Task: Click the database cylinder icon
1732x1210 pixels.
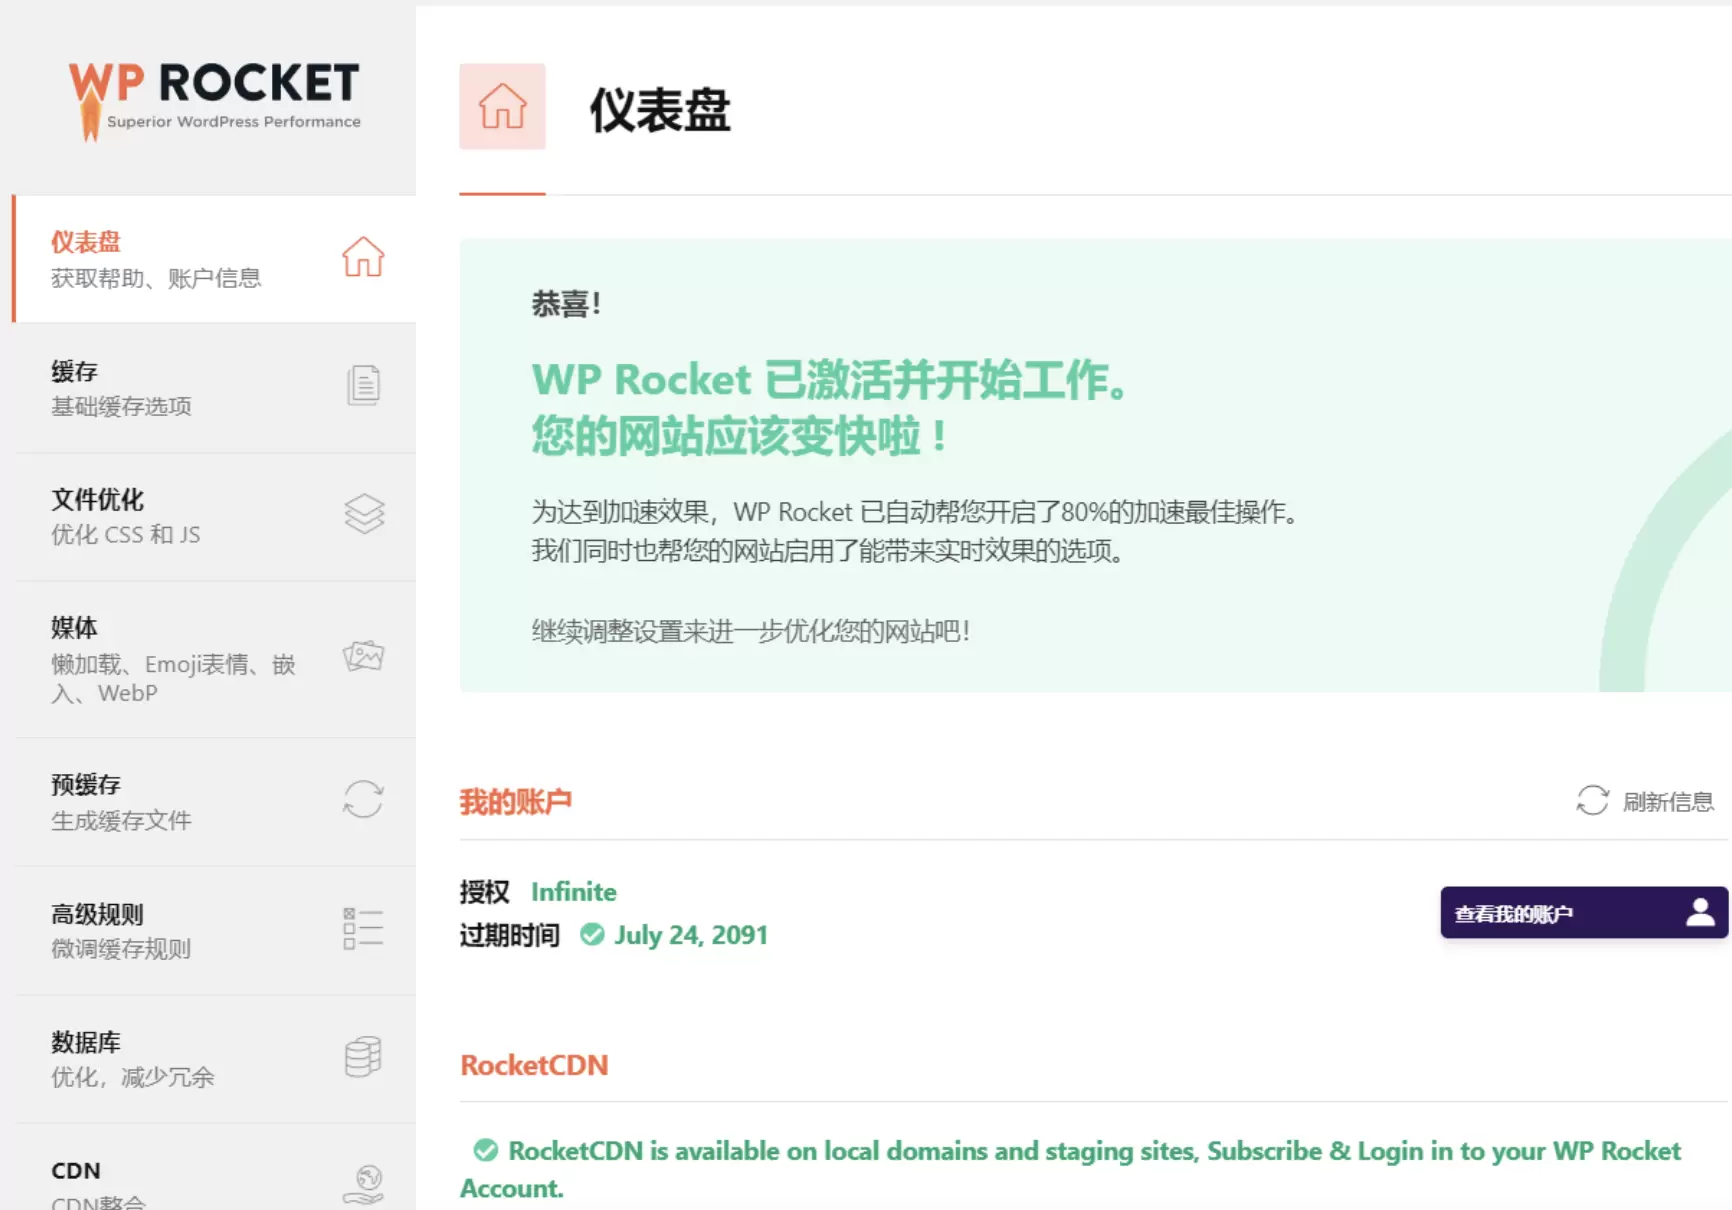Action: 363,1056
